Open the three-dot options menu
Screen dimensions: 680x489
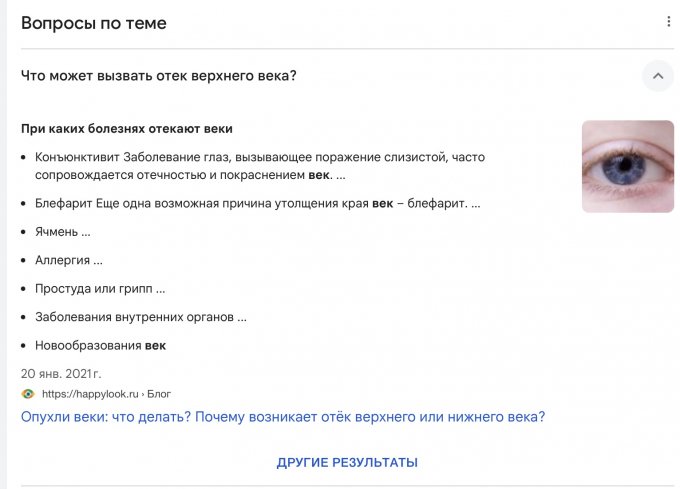668,22
